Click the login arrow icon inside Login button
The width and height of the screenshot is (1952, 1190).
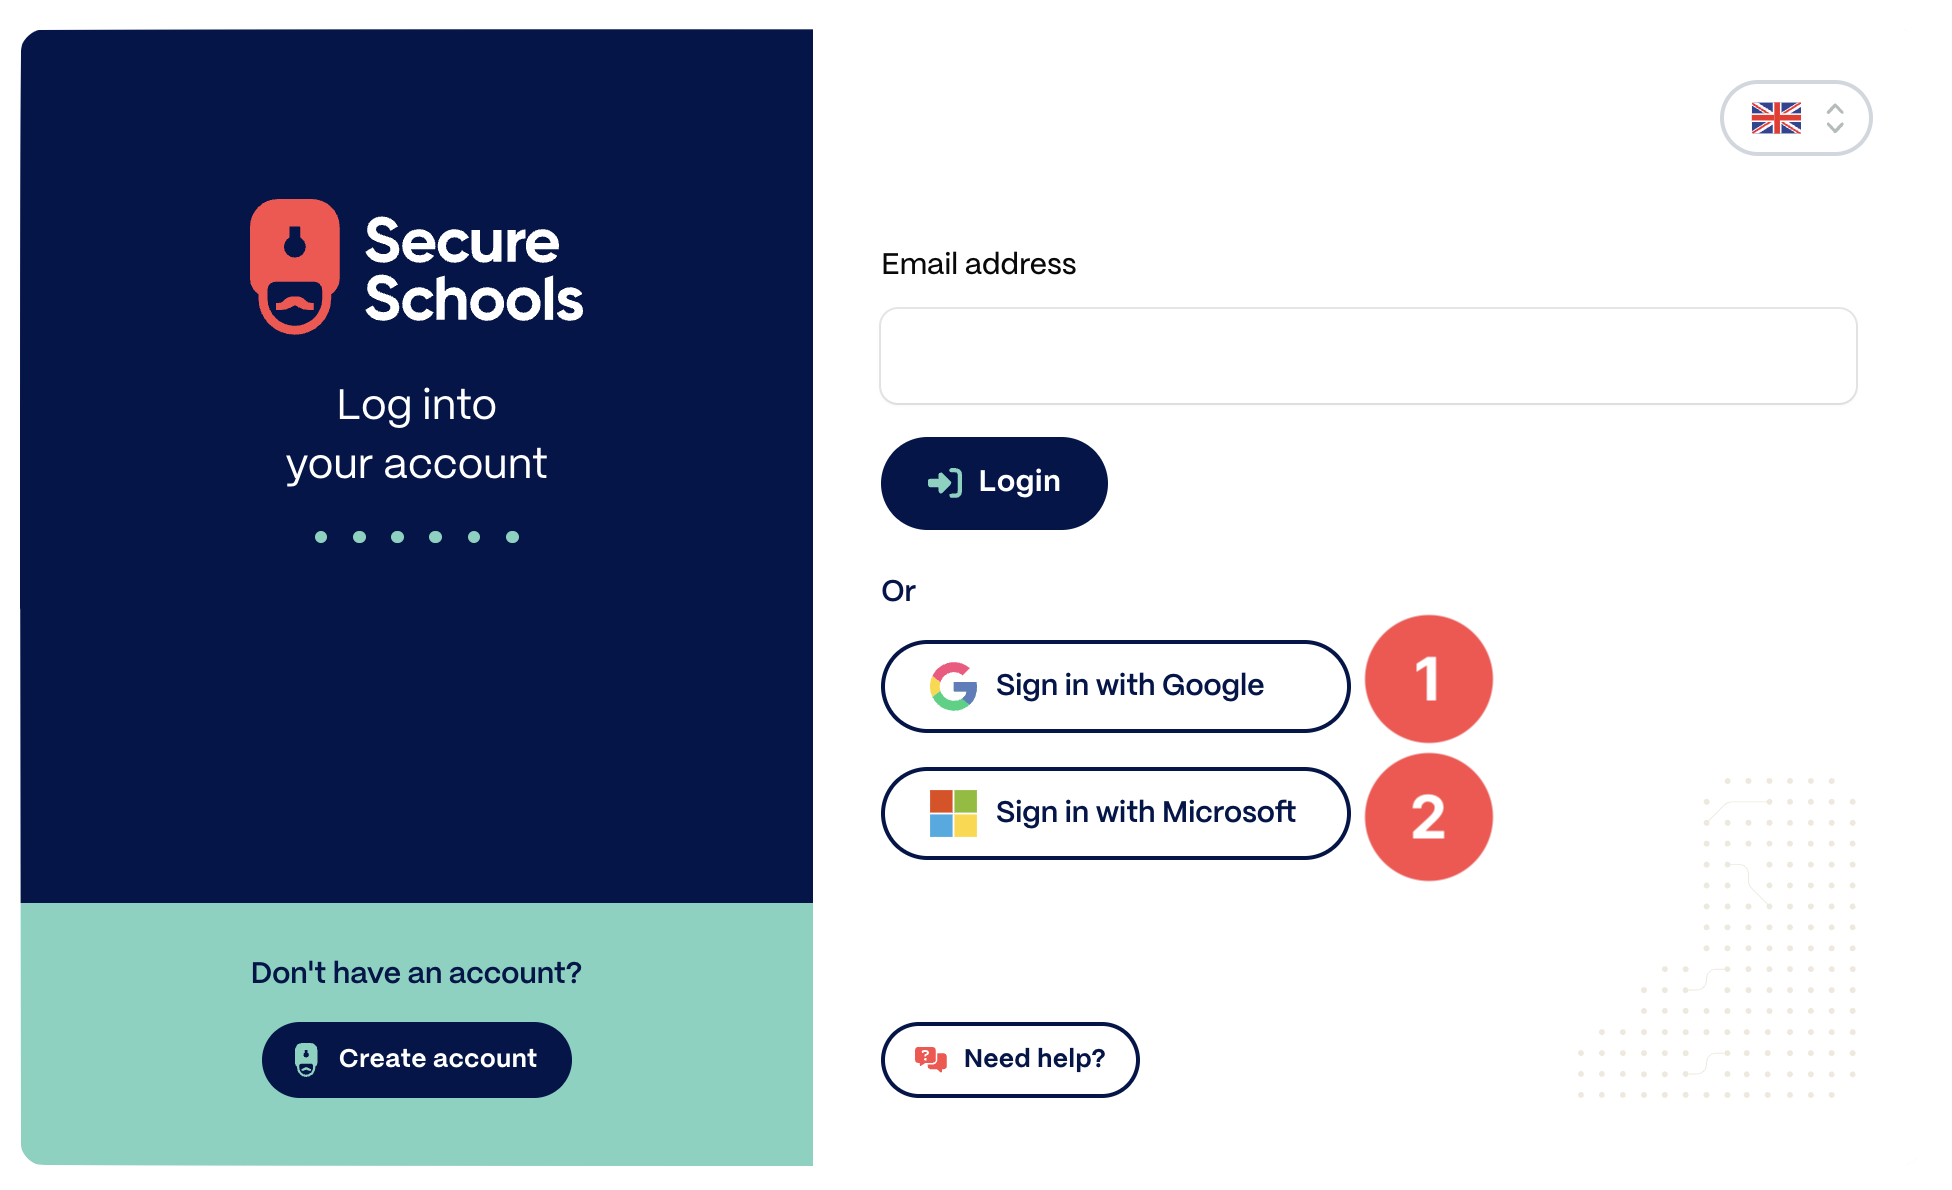[944, 482]
